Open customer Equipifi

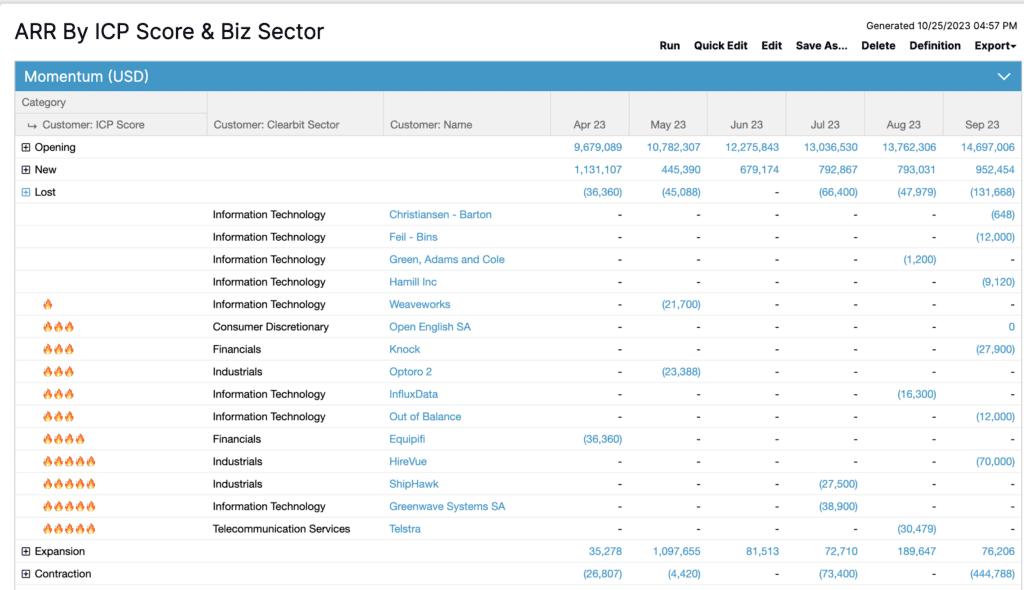pyautogui.click(x=407, y=439)
